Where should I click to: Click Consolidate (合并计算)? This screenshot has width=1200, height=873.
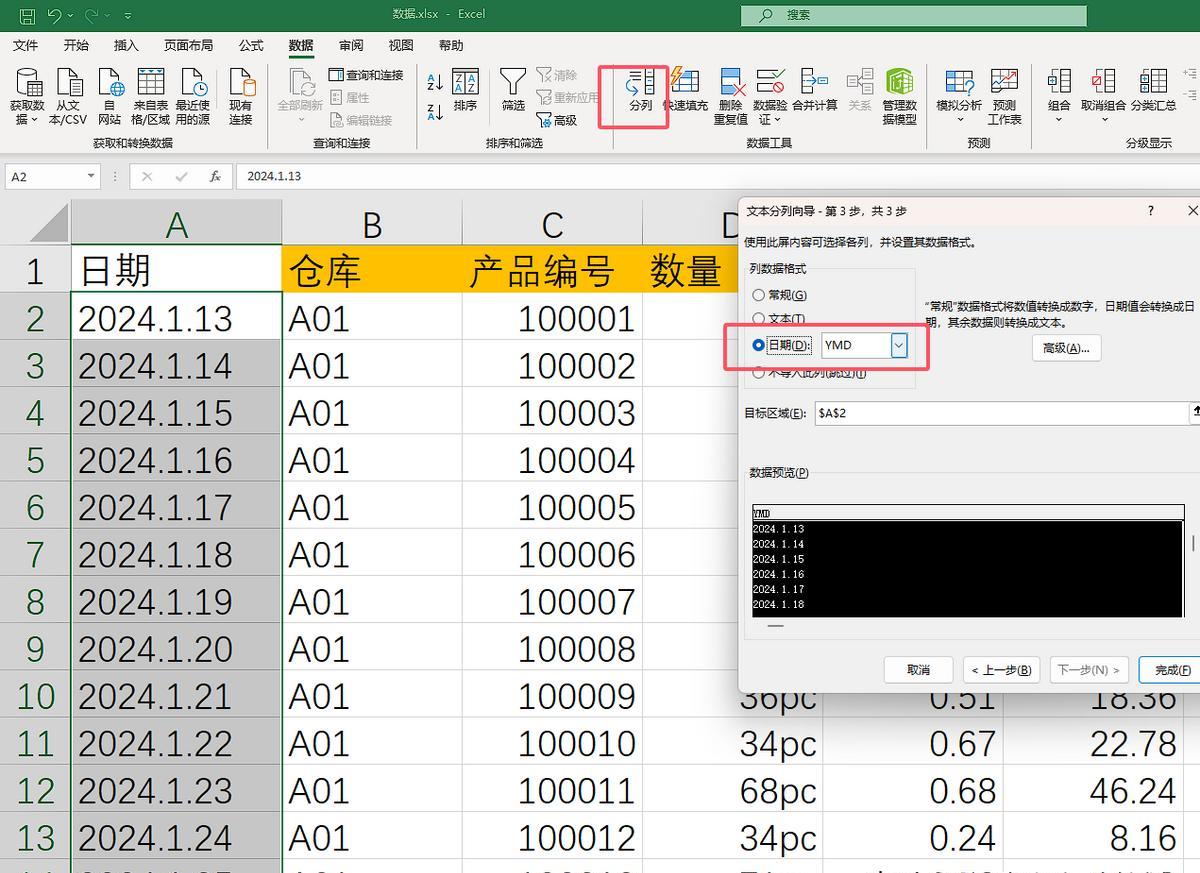click(815, 90)
